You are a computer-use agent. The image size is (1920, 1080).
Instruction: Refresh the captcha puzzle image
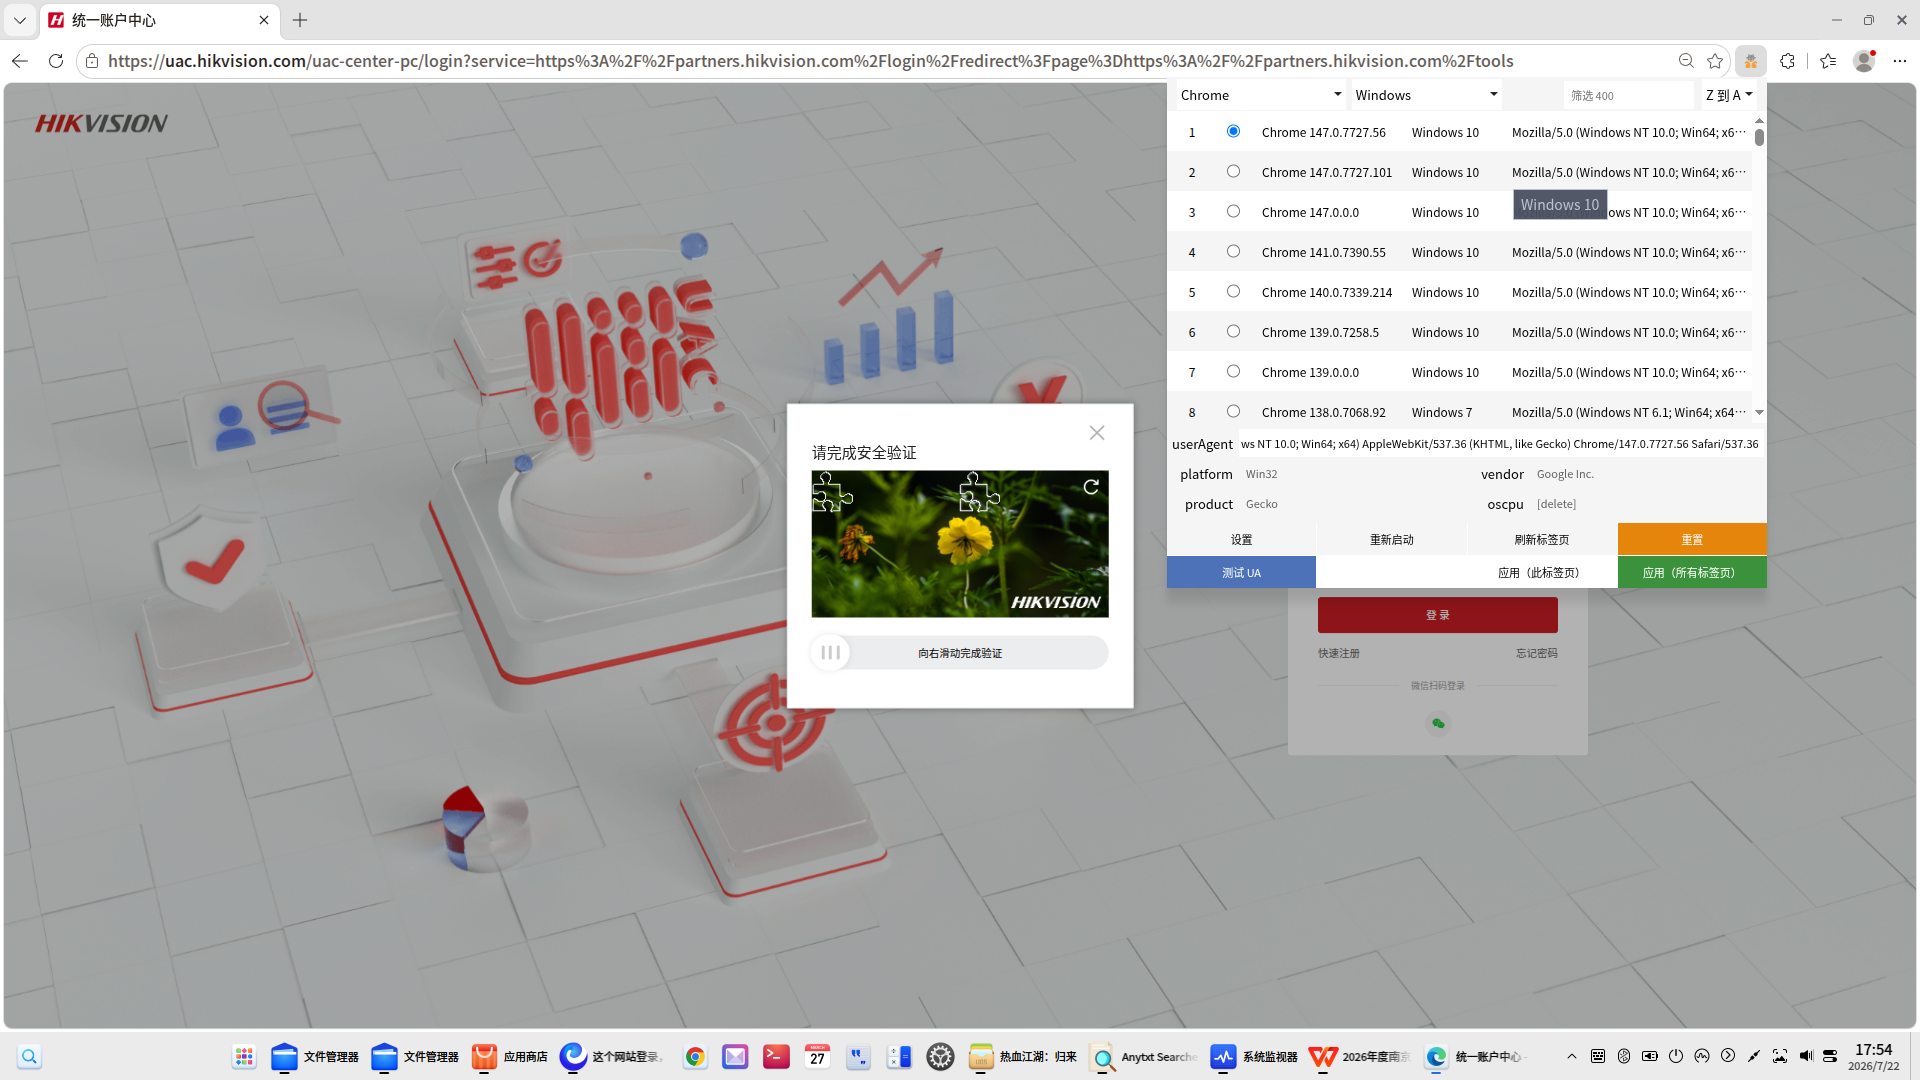[x=1091, y=487]
